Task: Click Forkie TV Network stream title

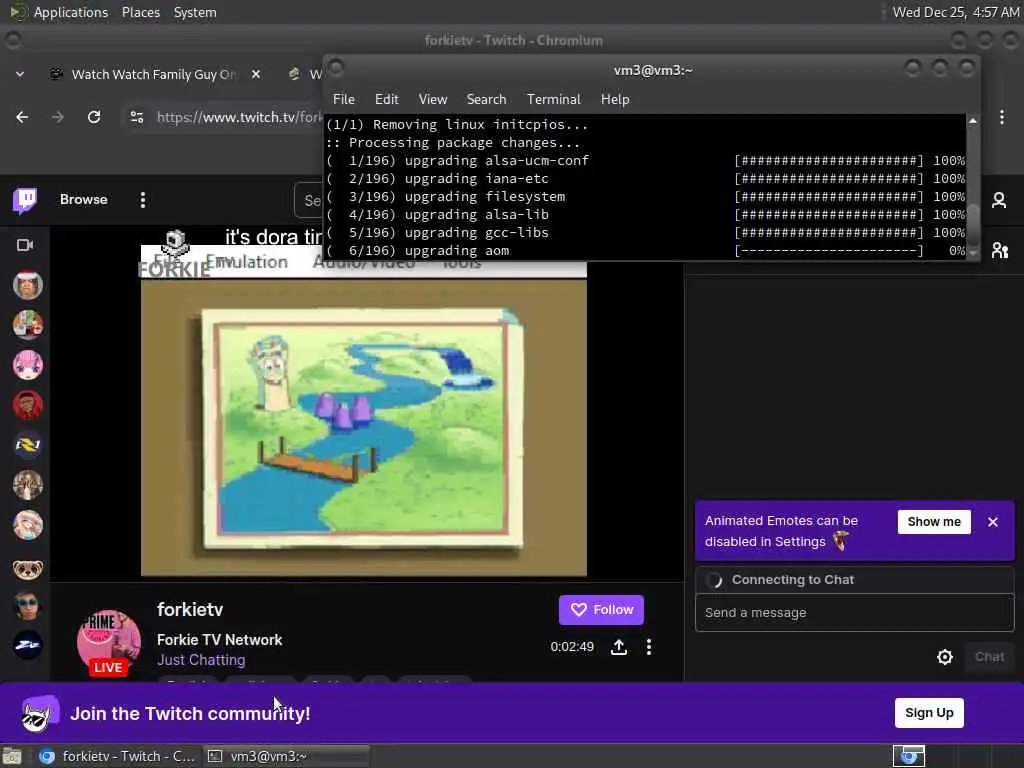Action: [219, 640]
